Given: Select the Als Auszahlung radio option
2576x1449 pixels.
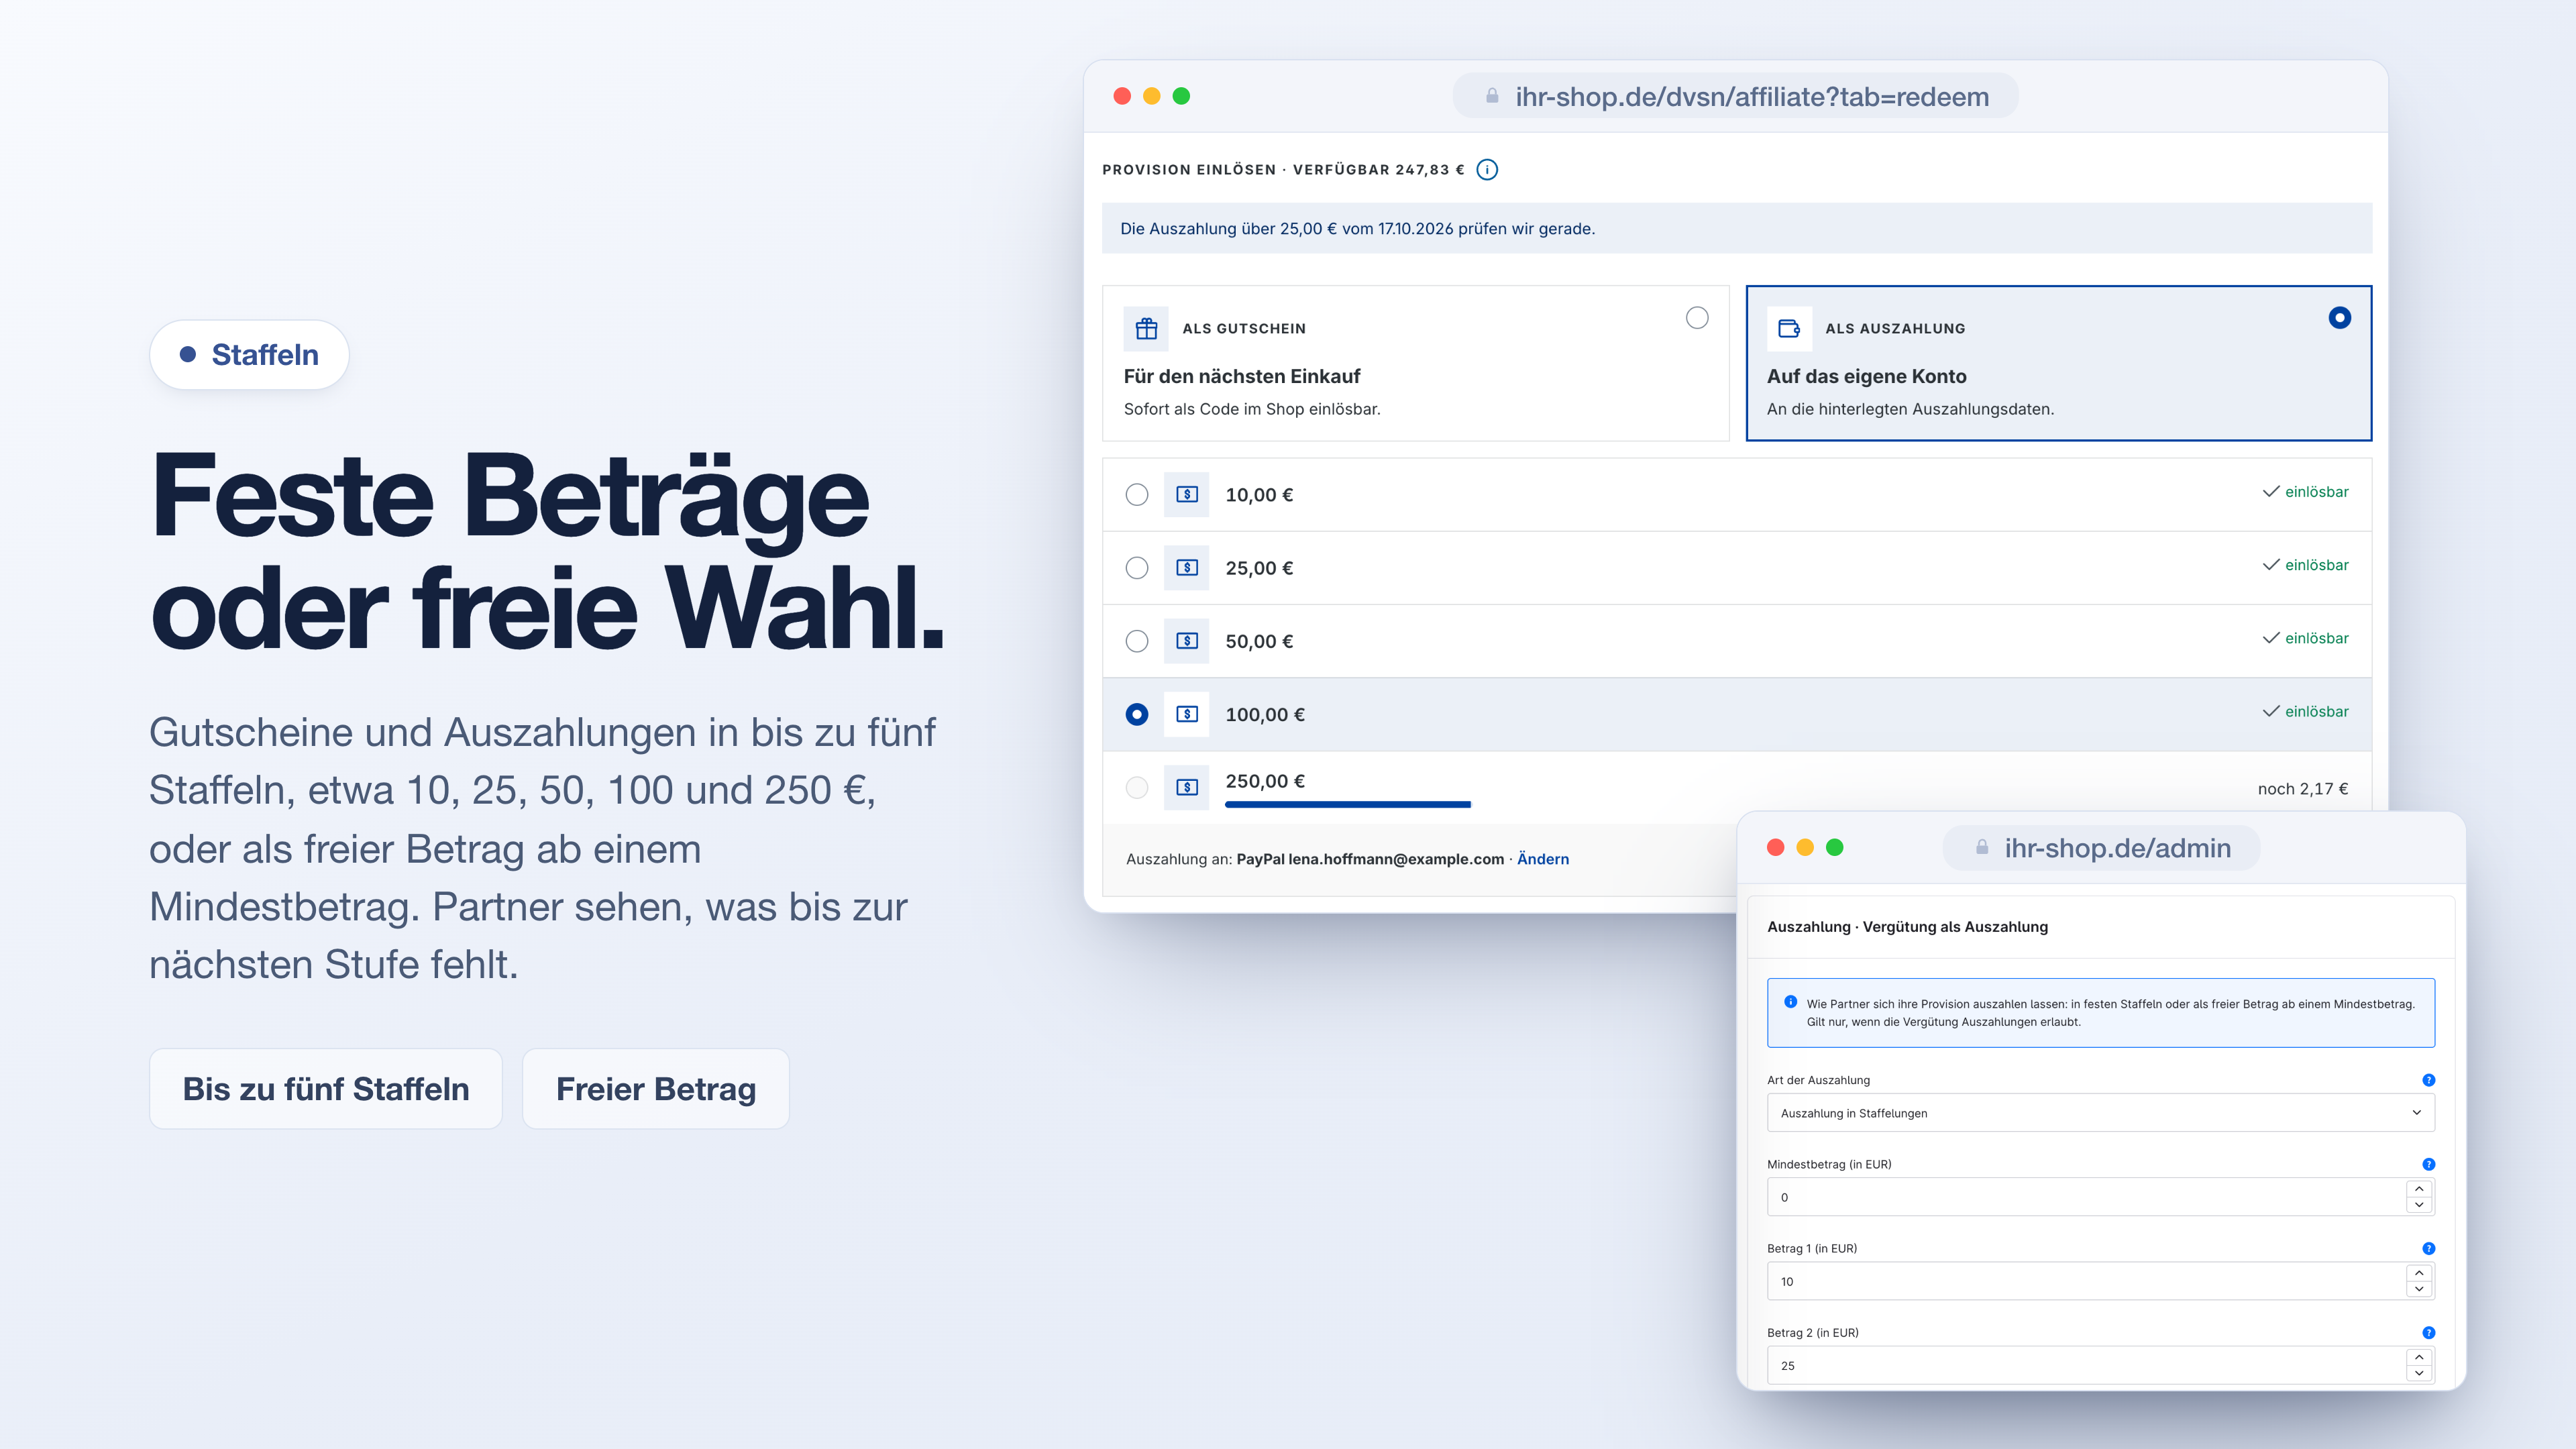Looking at the screenshot, I should (2340, 318).
